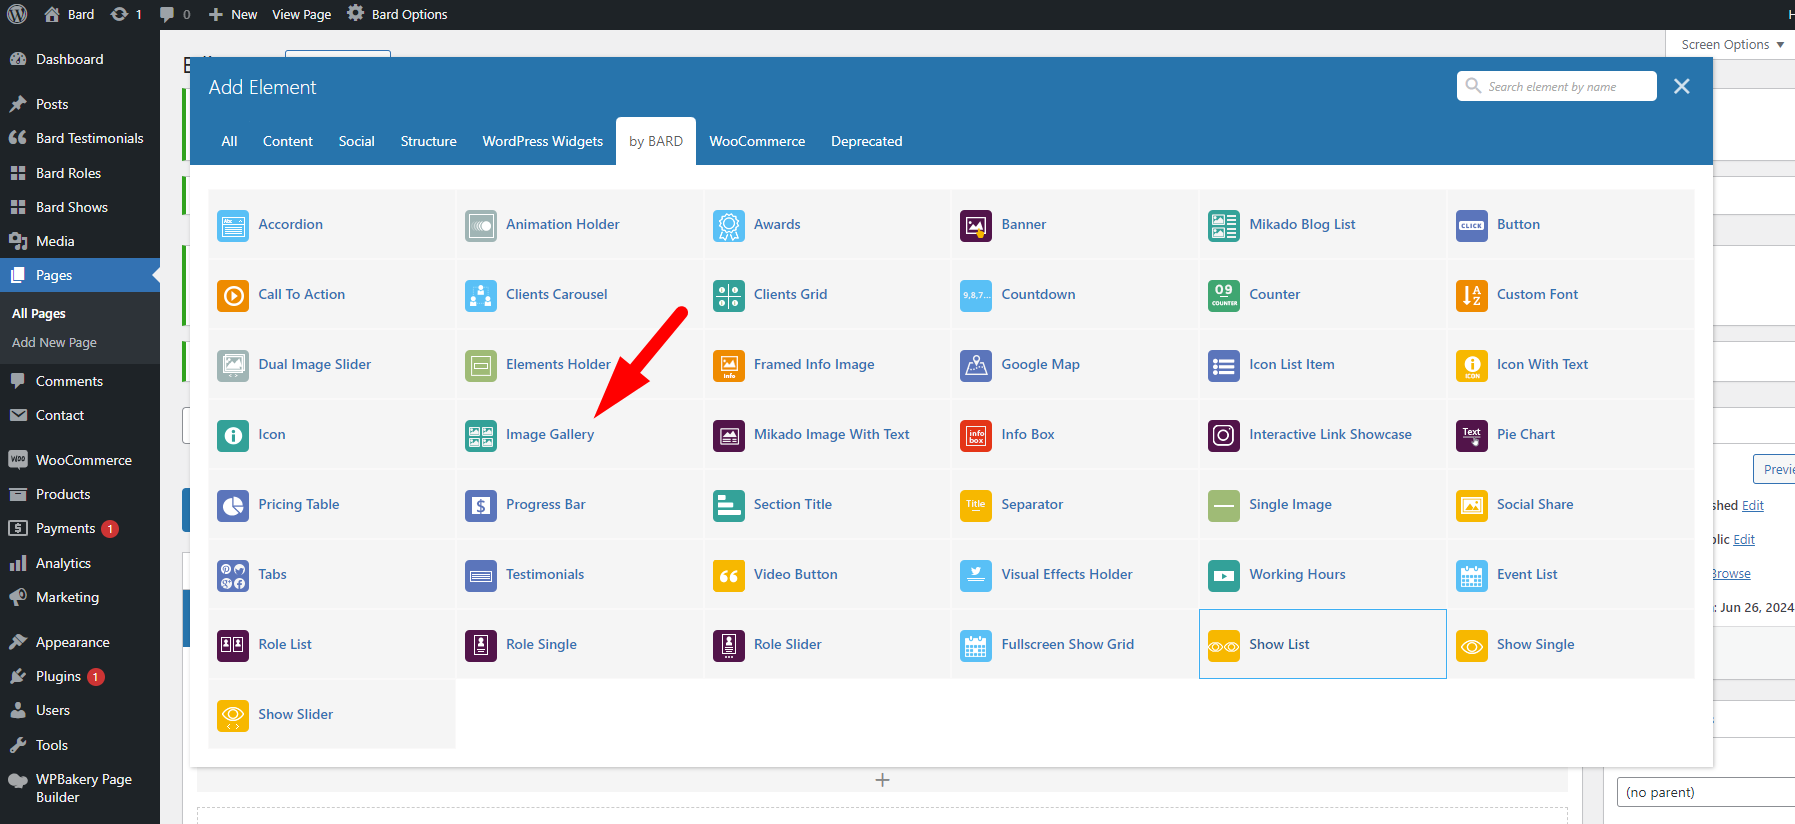Go to Media in sidebar
This screenshot has height=824, width=1795.
coord(80,241)
